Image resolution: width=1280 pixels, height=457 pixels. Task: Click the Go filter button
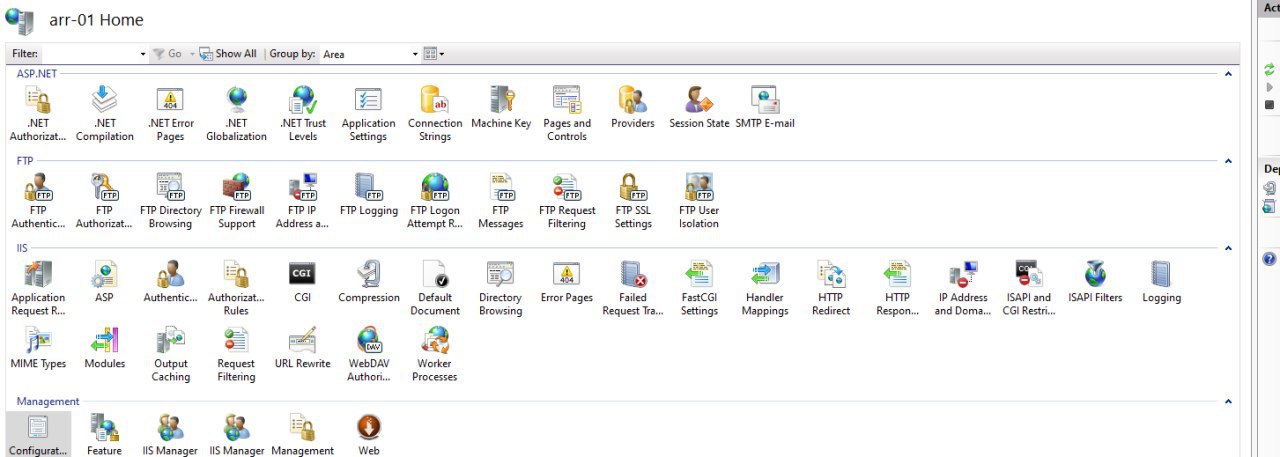(x=168, y=54)
